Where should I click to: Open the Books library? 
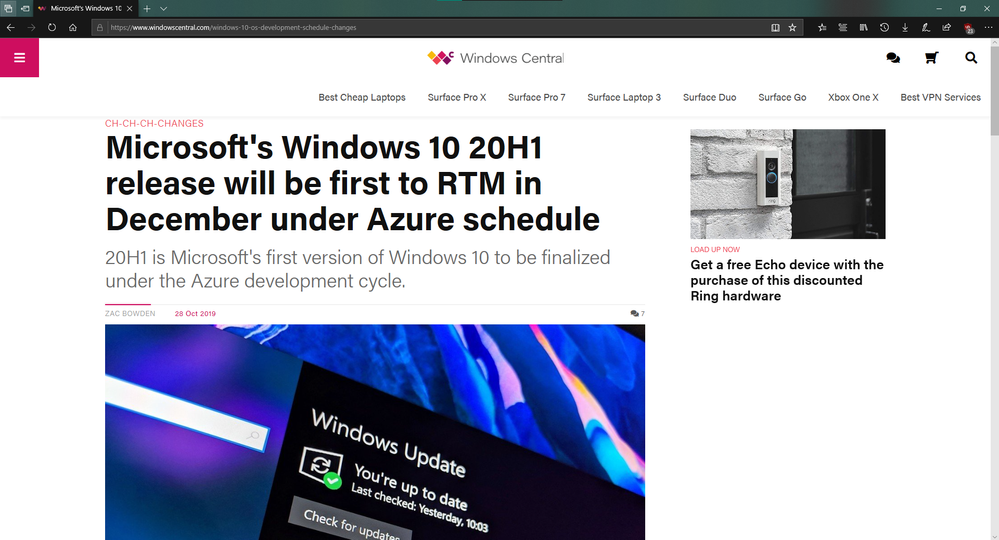(863, 27)
